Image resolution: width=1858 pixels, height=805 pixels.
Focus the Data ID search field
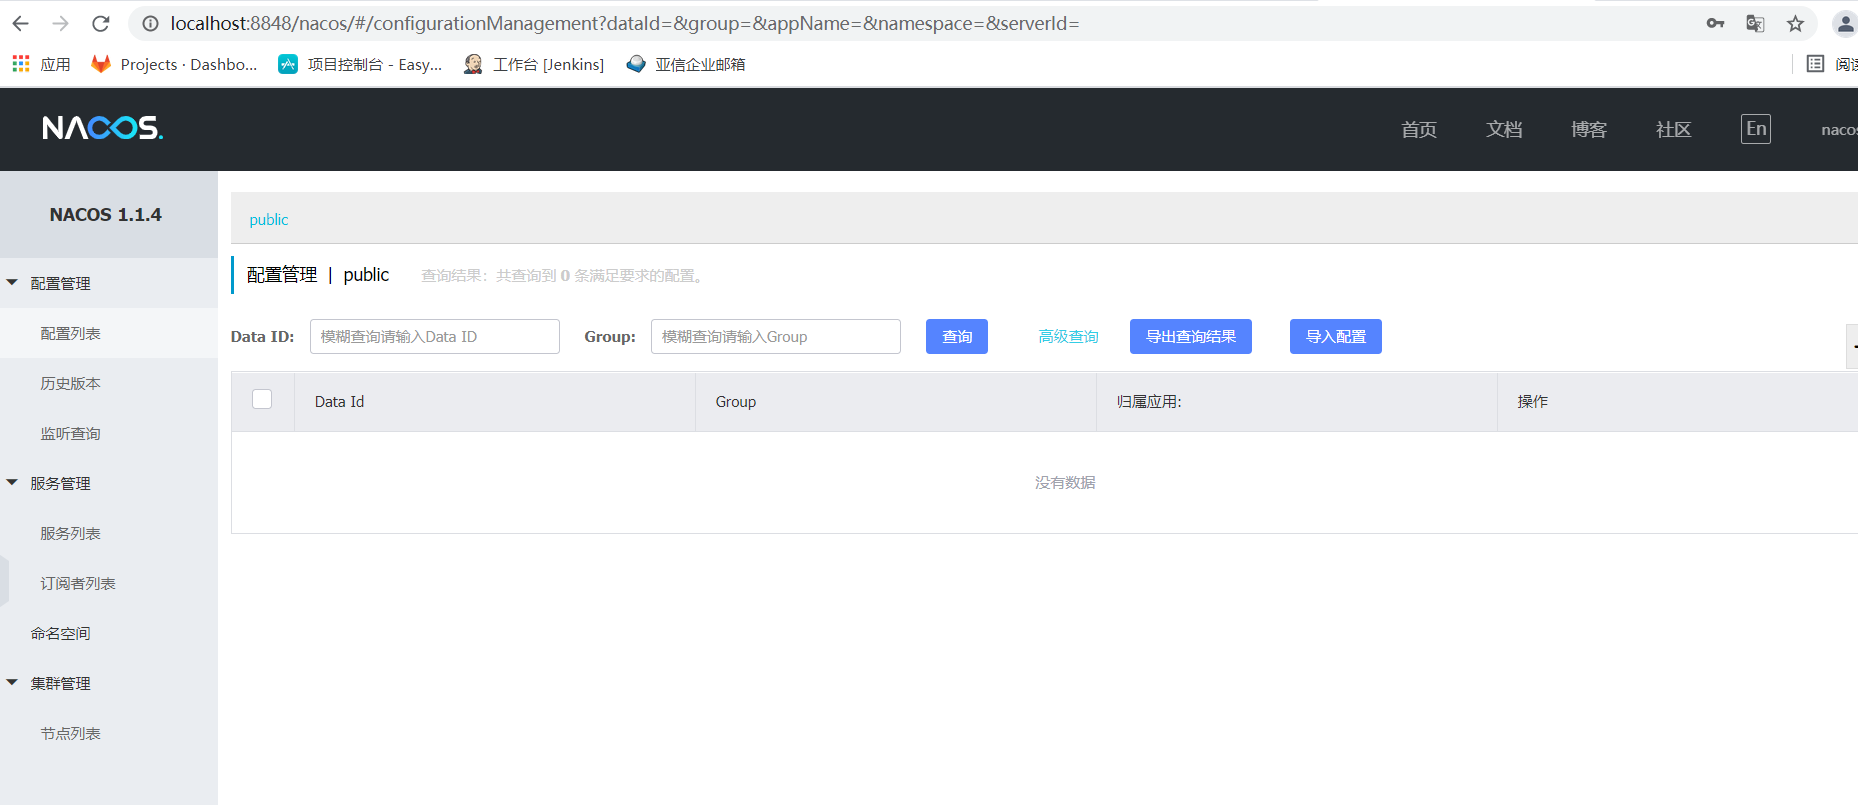(435, 336)
